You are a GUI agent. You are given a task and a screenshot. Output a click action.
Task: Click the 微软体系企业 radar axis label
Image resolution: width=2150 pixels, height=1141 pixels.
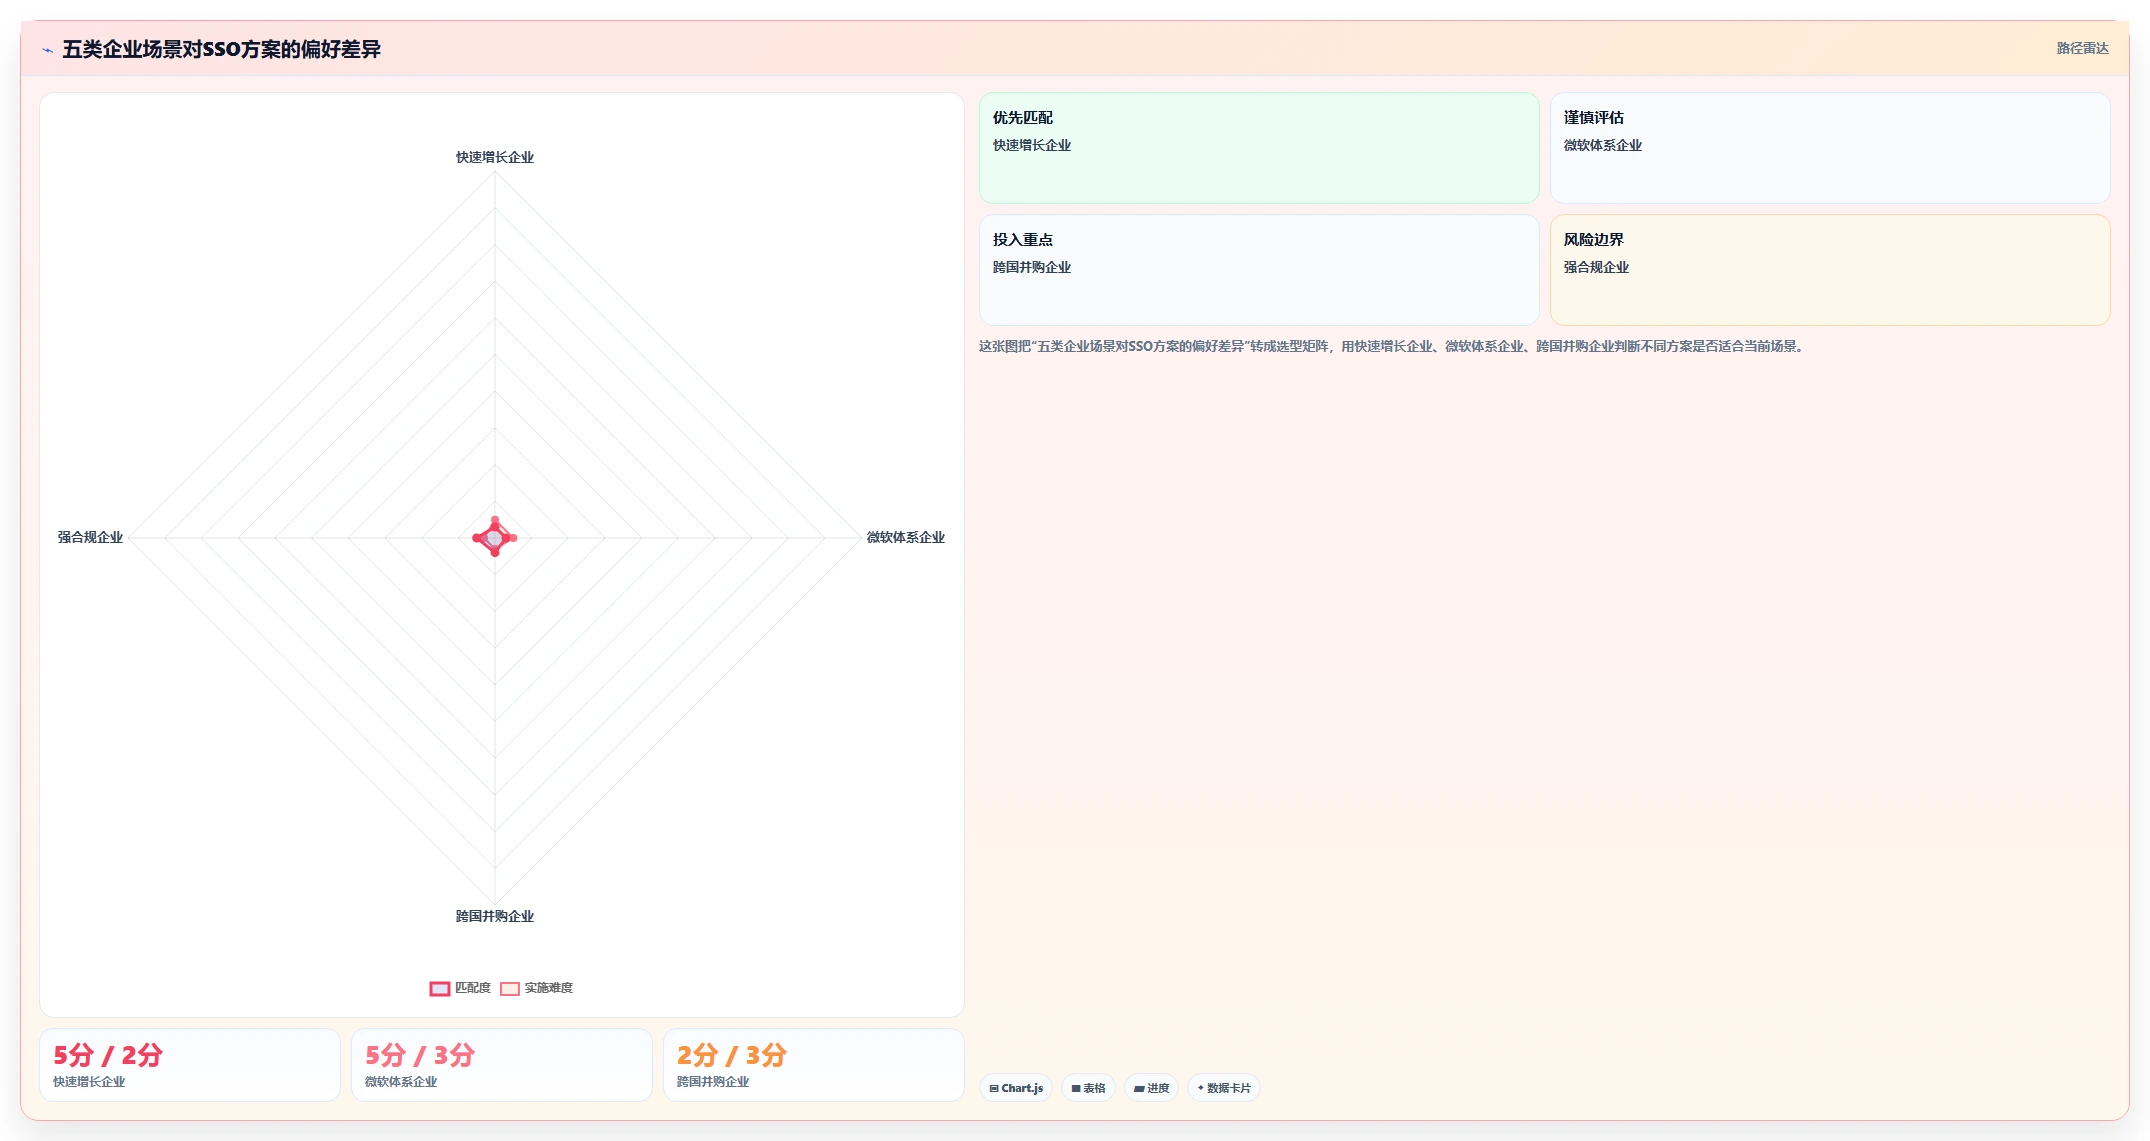coord(906,537)
